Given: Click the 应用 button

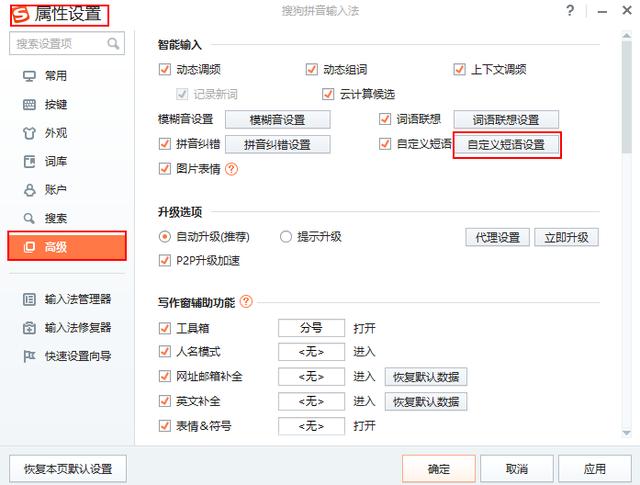Looking at the screenshot, I should tap(595, 469).
